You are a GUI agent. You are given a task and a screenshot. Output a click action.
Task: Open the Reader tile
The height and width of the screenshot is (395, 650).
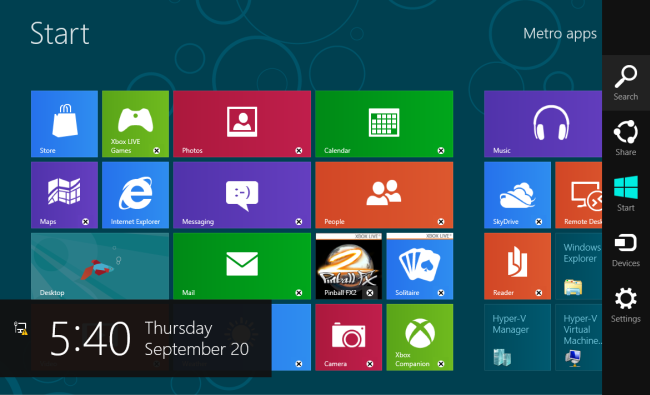(517, 266)
